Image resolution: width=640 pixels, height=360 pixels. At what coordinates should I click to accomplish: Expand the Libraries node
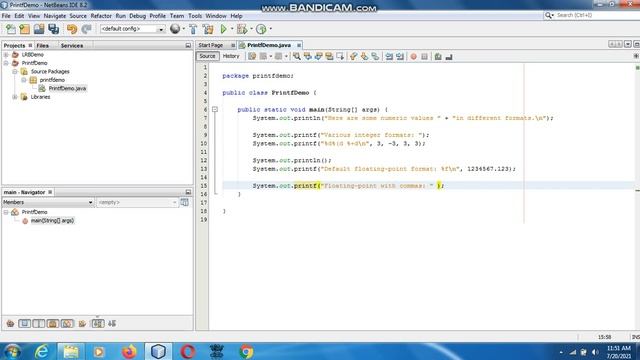[15, 97]
